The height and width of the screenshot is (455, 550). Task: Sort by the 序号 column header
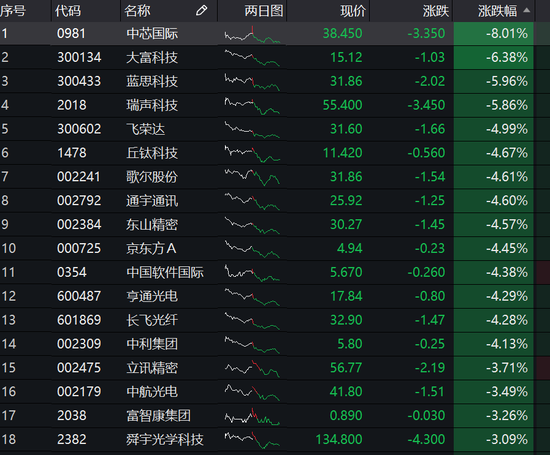pos(13,11)
